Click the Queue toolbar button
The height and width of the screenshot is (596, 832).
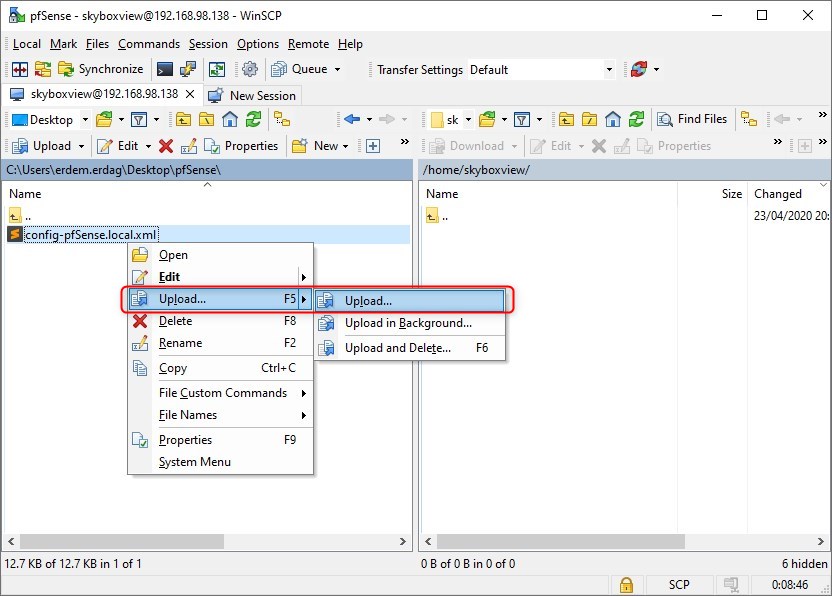(x=300, y=69)
